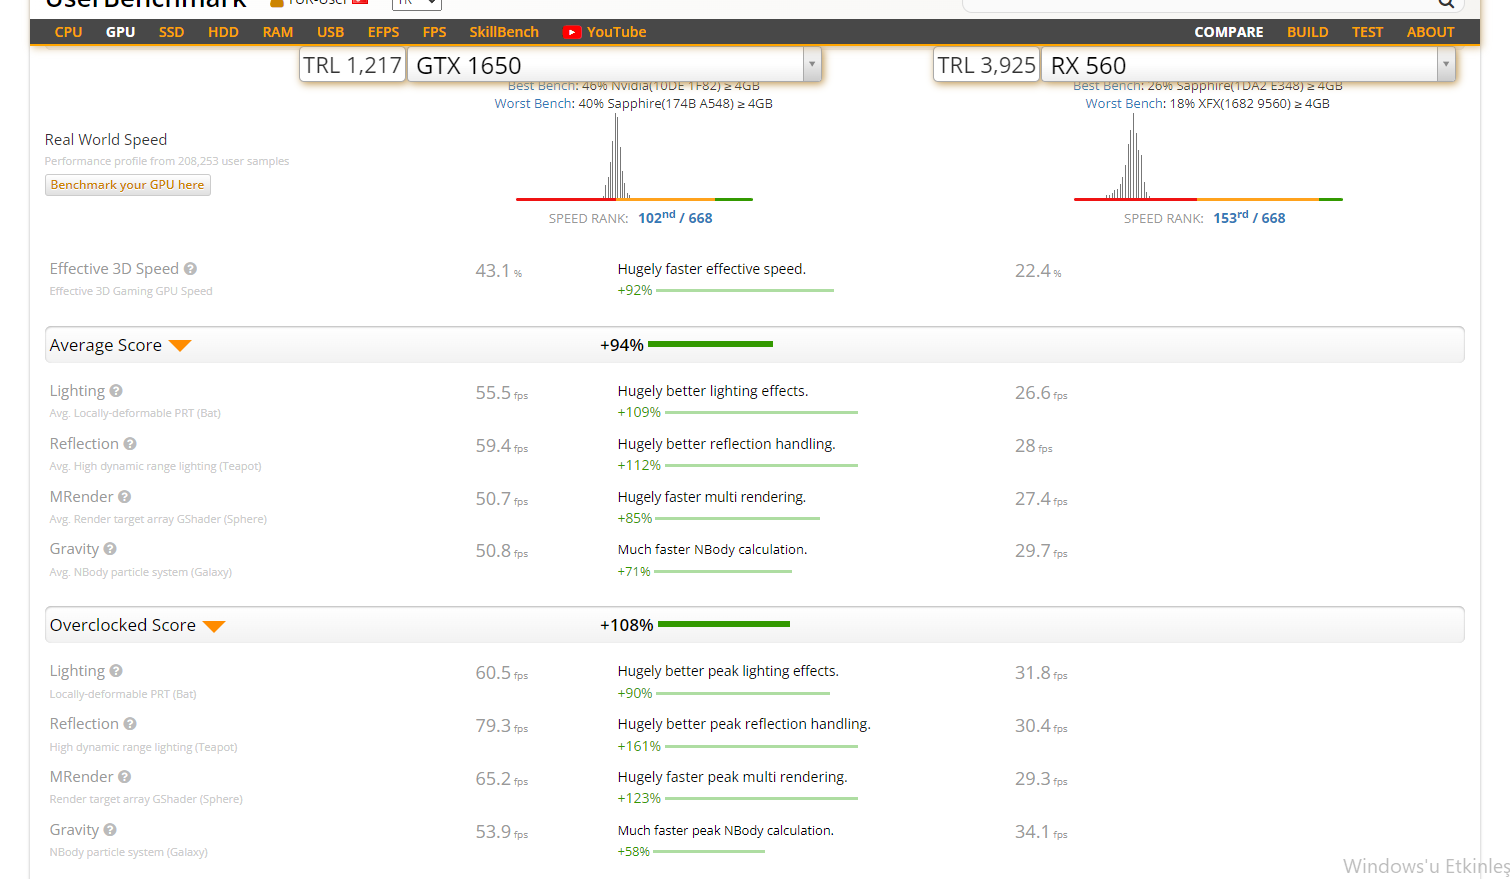This screenshot has height=879, width=1510.
Task: Collapse the Average Score section arrow
Action: pyautogui.click(x=180, y=346)
